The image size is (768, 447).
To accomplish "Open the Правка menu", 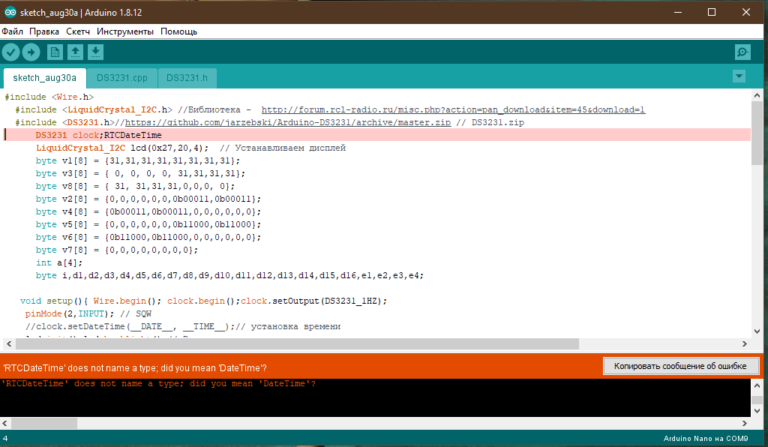I will [x=44, y=31].
